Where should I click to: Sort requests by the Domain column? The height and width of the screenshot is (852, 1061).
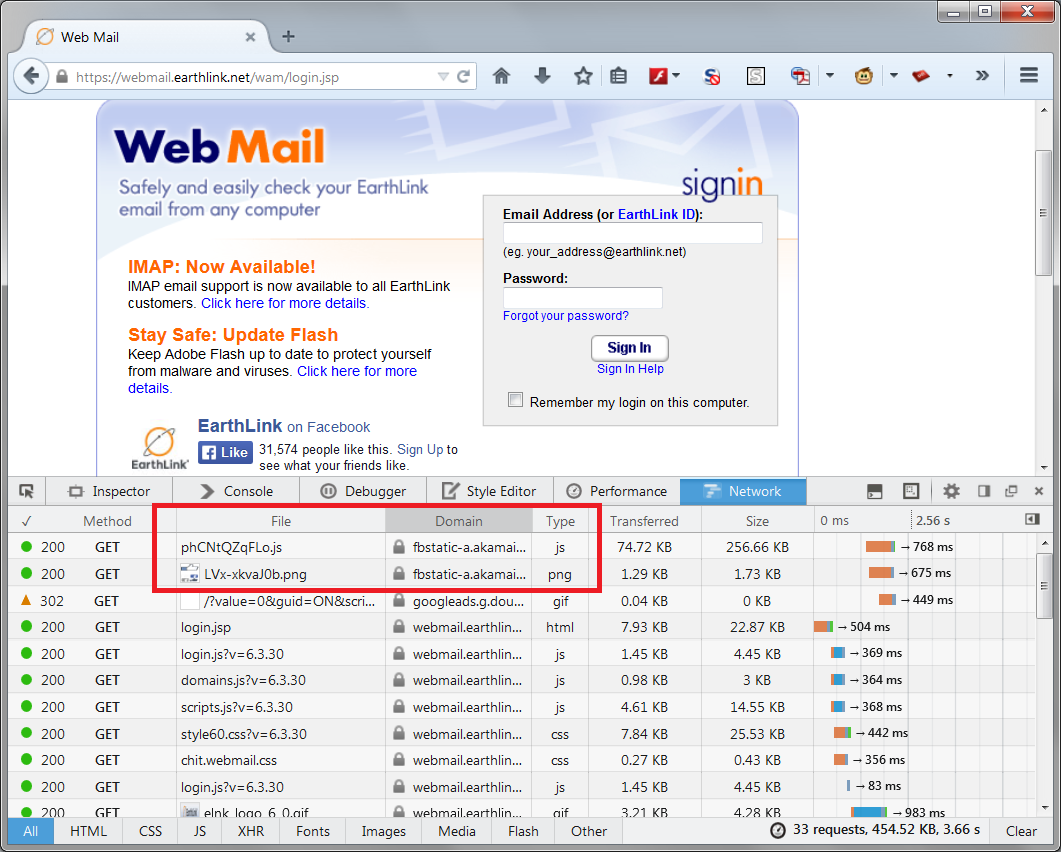coord(459,520)
